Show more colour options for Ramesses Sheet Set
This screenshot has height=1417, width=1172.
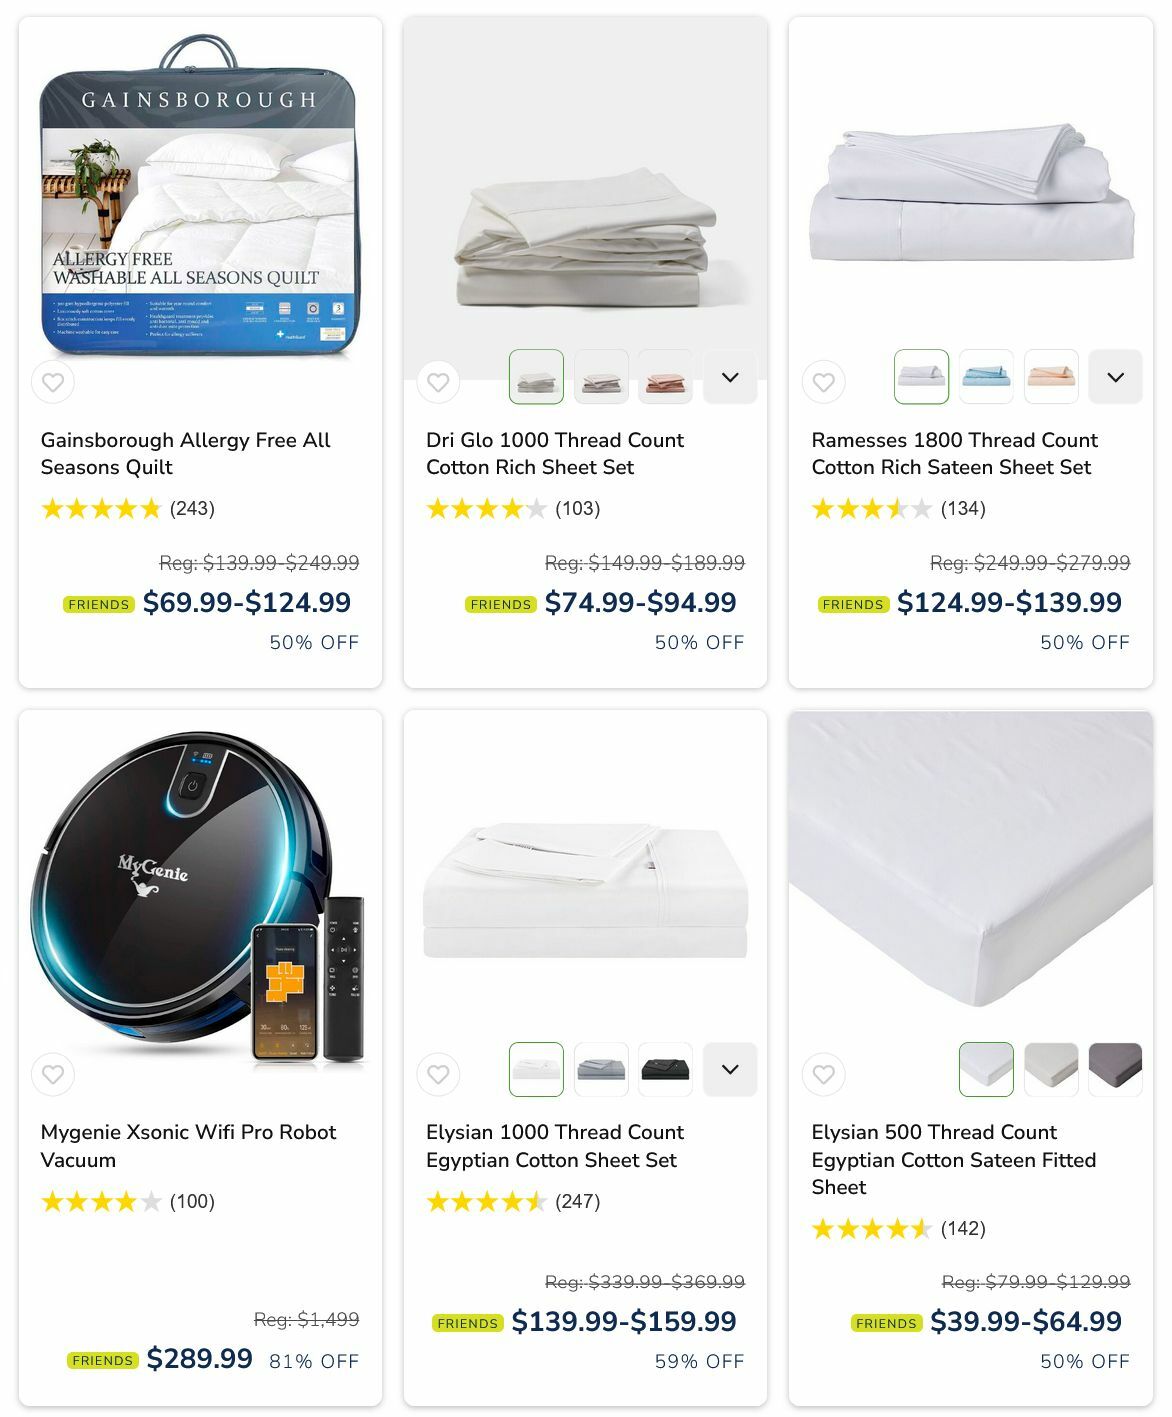coord(1115,377)
